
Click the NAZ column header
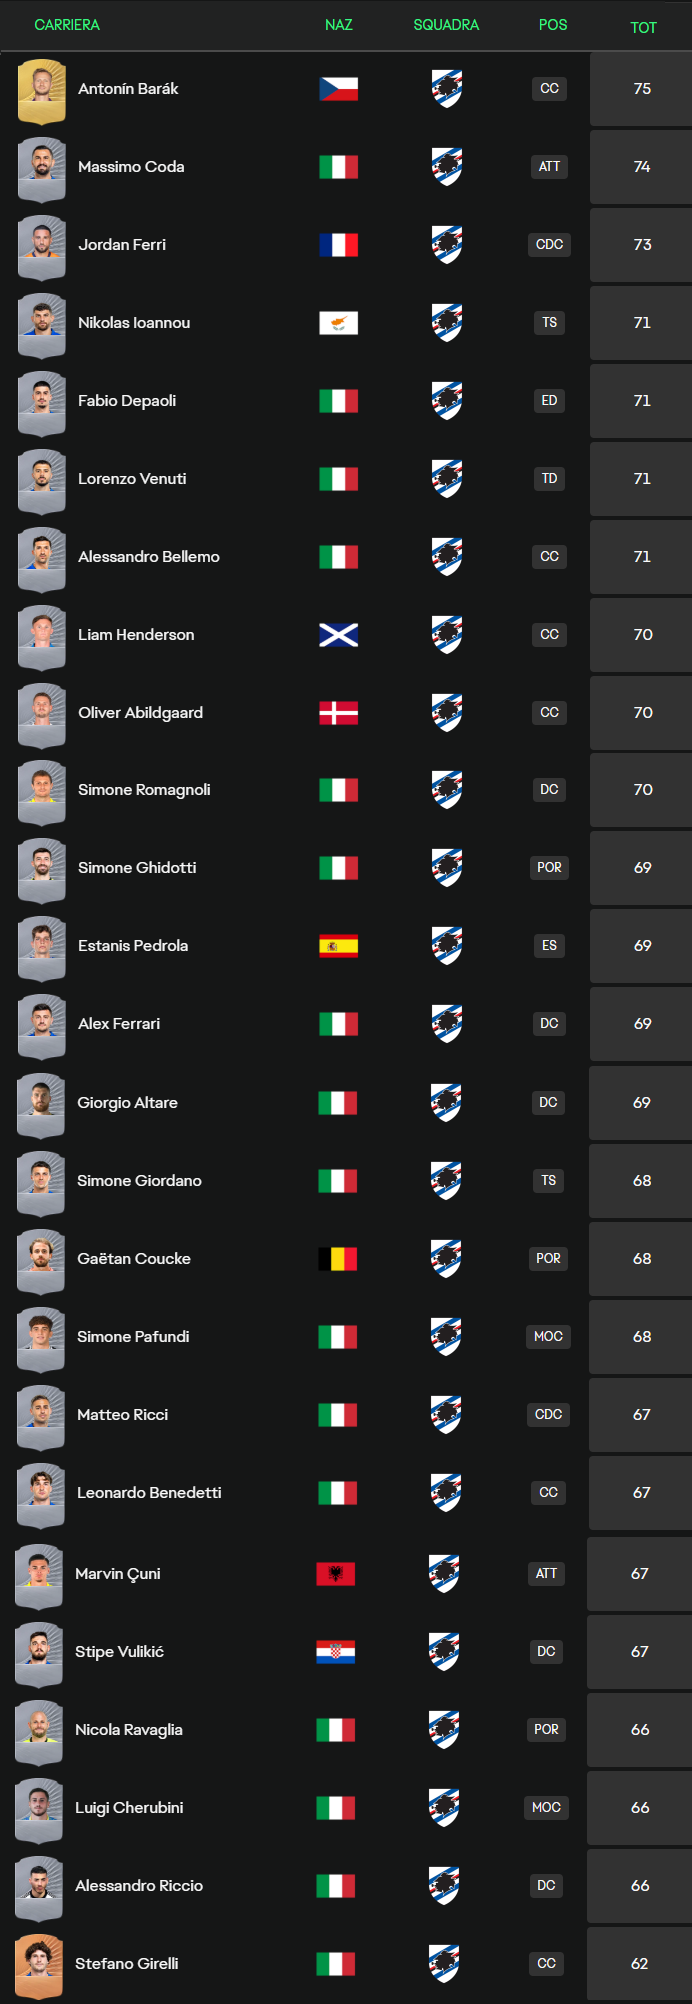(x=339, y=25)
